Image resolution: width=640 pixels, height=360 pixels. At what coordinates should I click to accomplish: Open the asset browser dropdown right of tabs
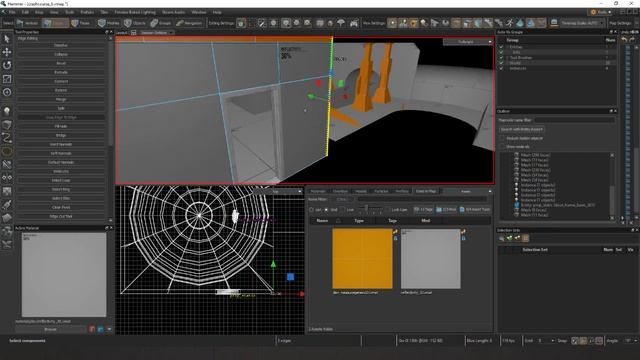tap(468, 191)
